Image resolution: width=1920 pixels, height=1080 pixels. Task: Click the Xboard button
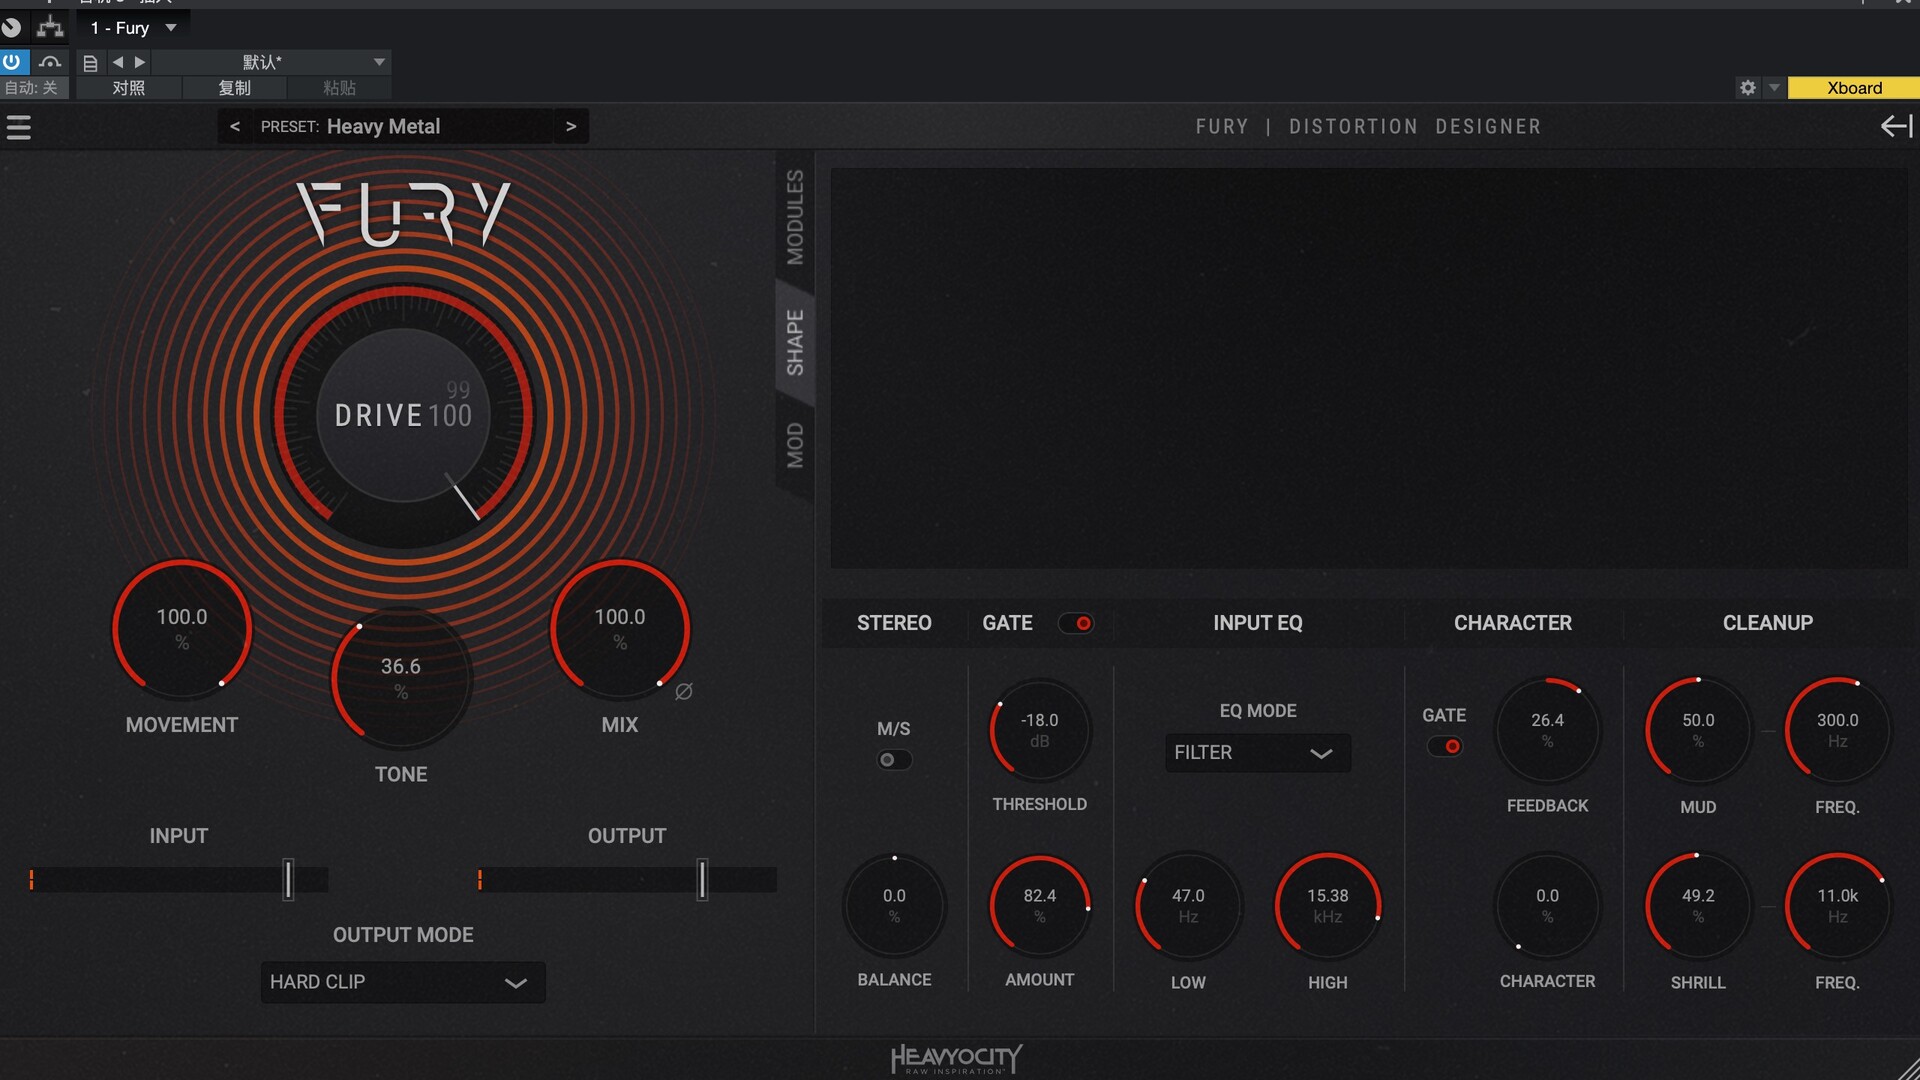click(1853, 88)
